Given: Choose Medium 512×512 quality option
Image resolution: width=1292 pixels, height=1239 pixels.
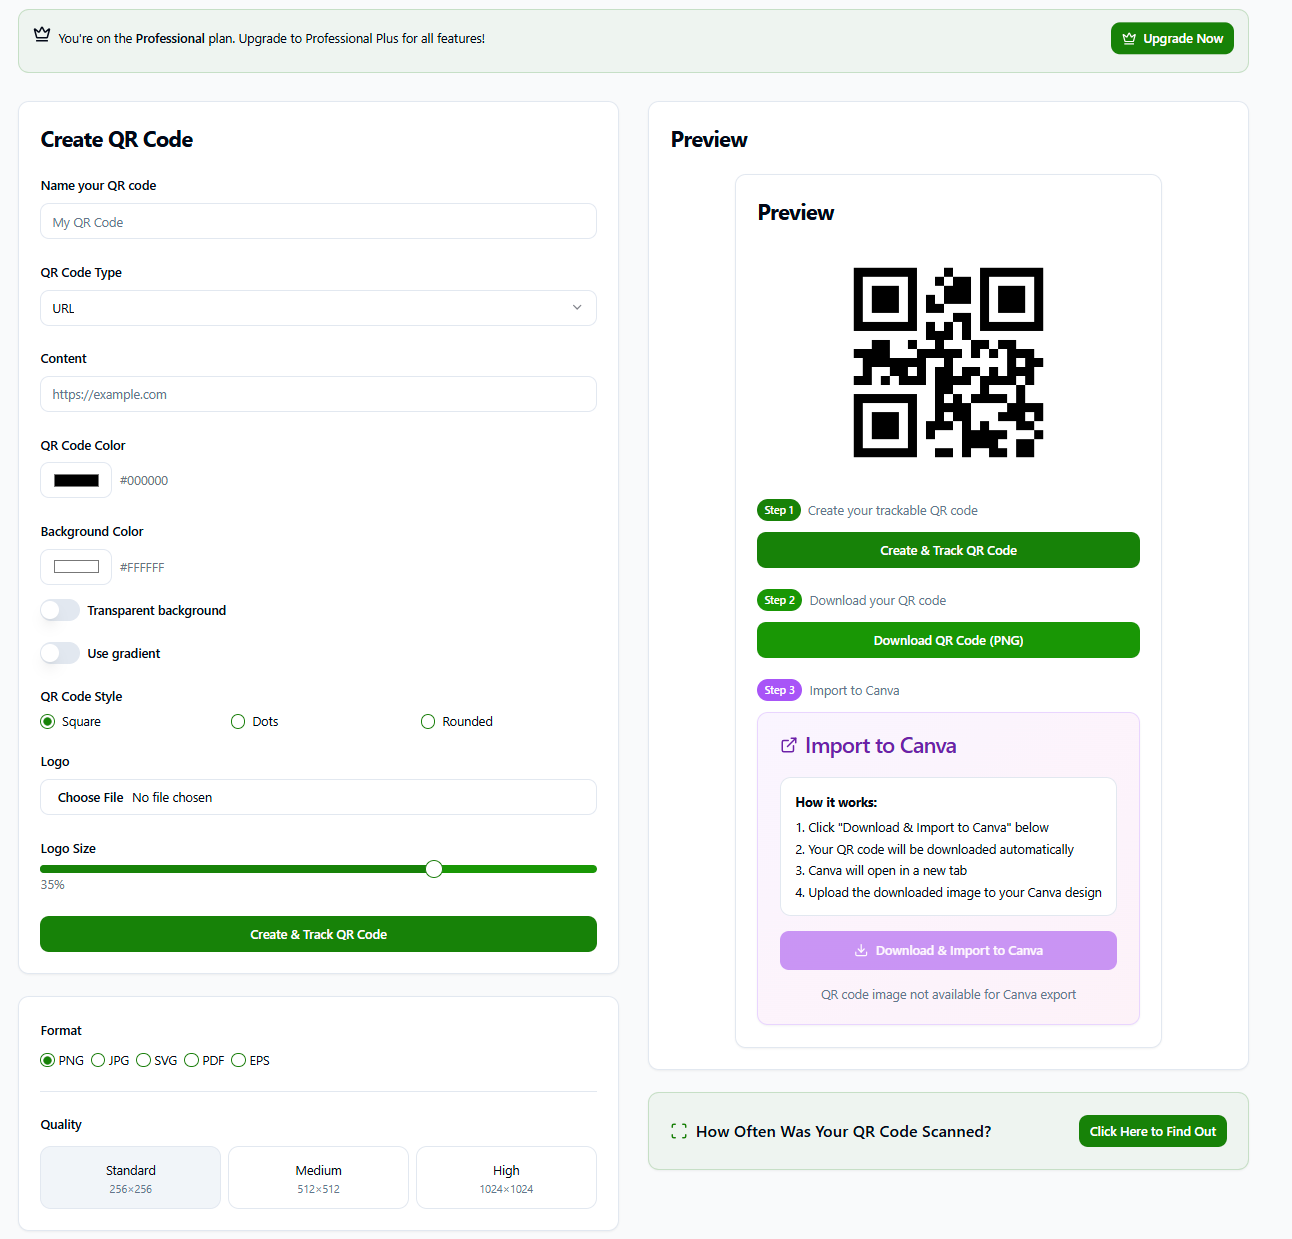Looking at the screenshot, I should 318,1178.
